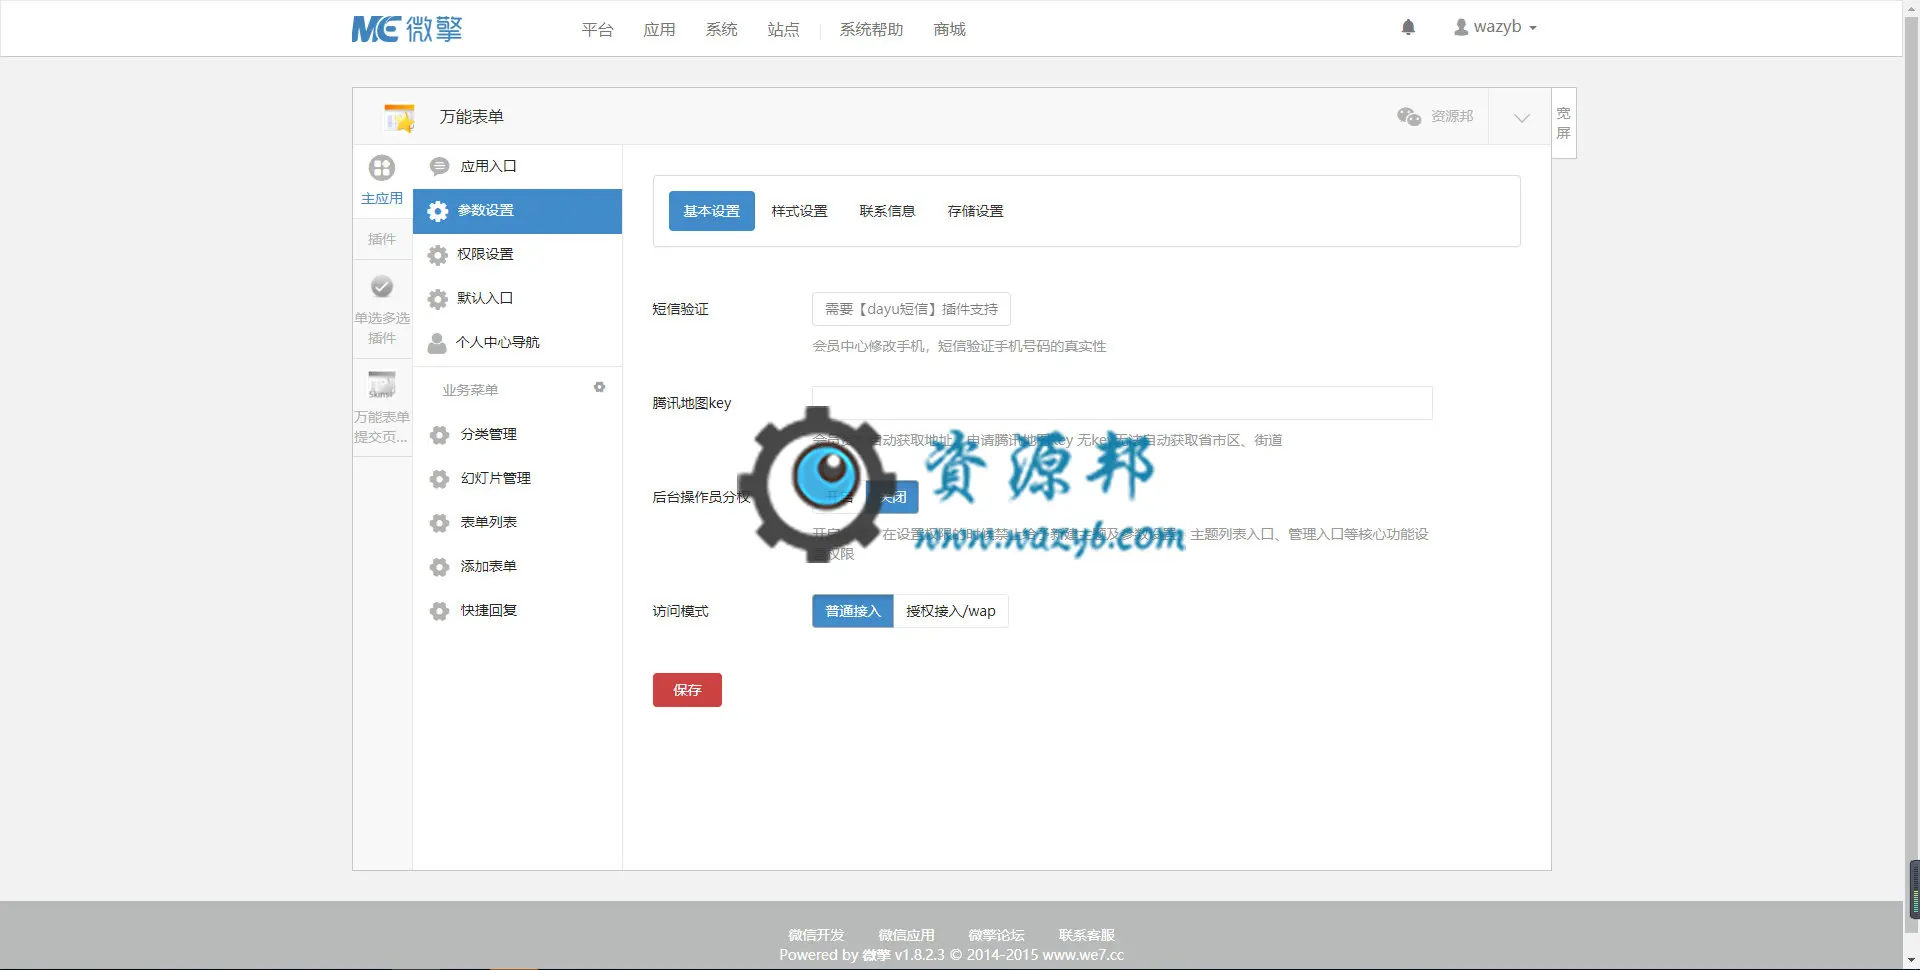Click the 需要【dayu短信】插件支持 button
The width and height of the screenshot is (1920, 970).
click(x=911, y=309)
